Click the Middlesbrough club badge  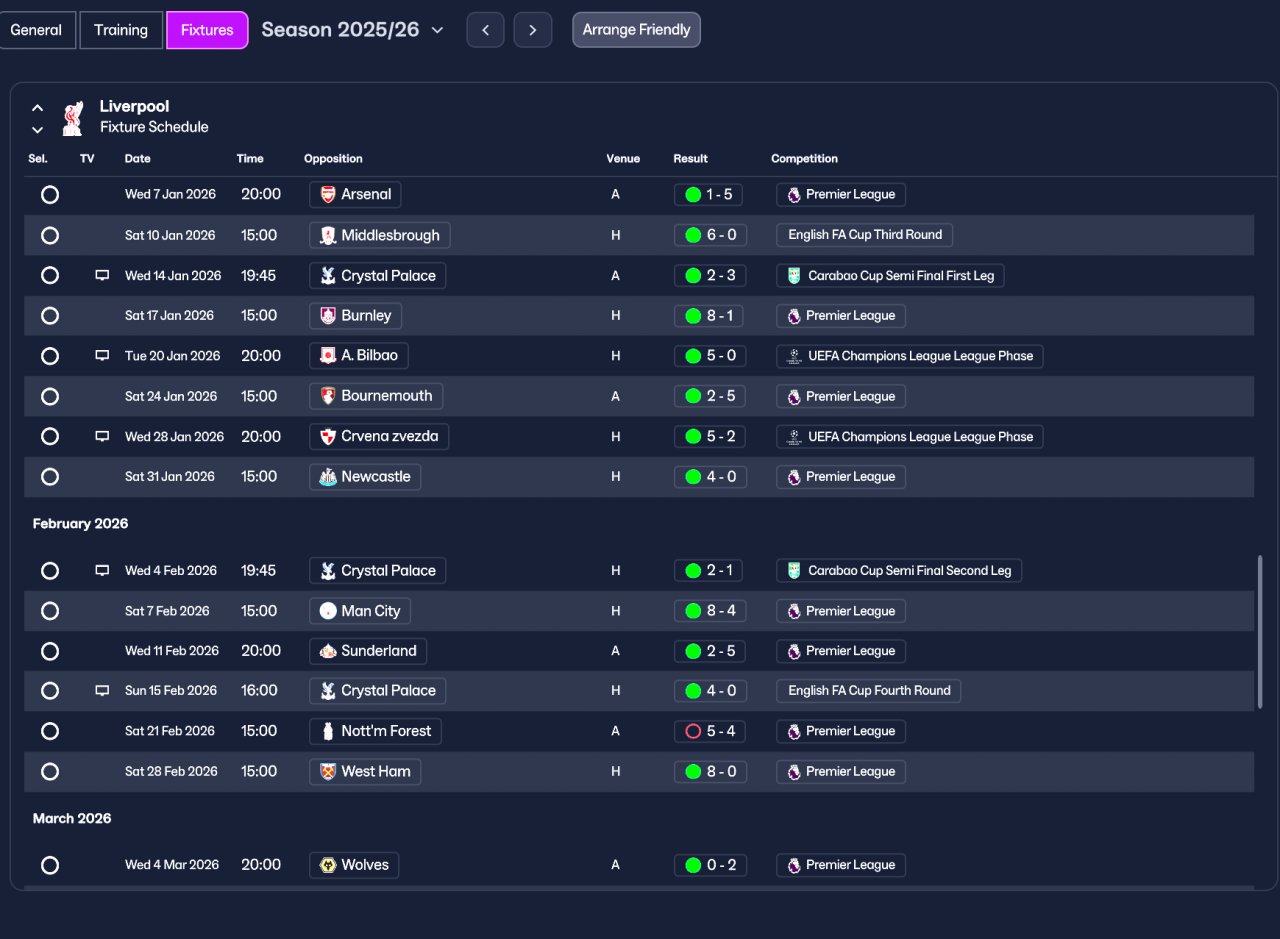[328, 235]
